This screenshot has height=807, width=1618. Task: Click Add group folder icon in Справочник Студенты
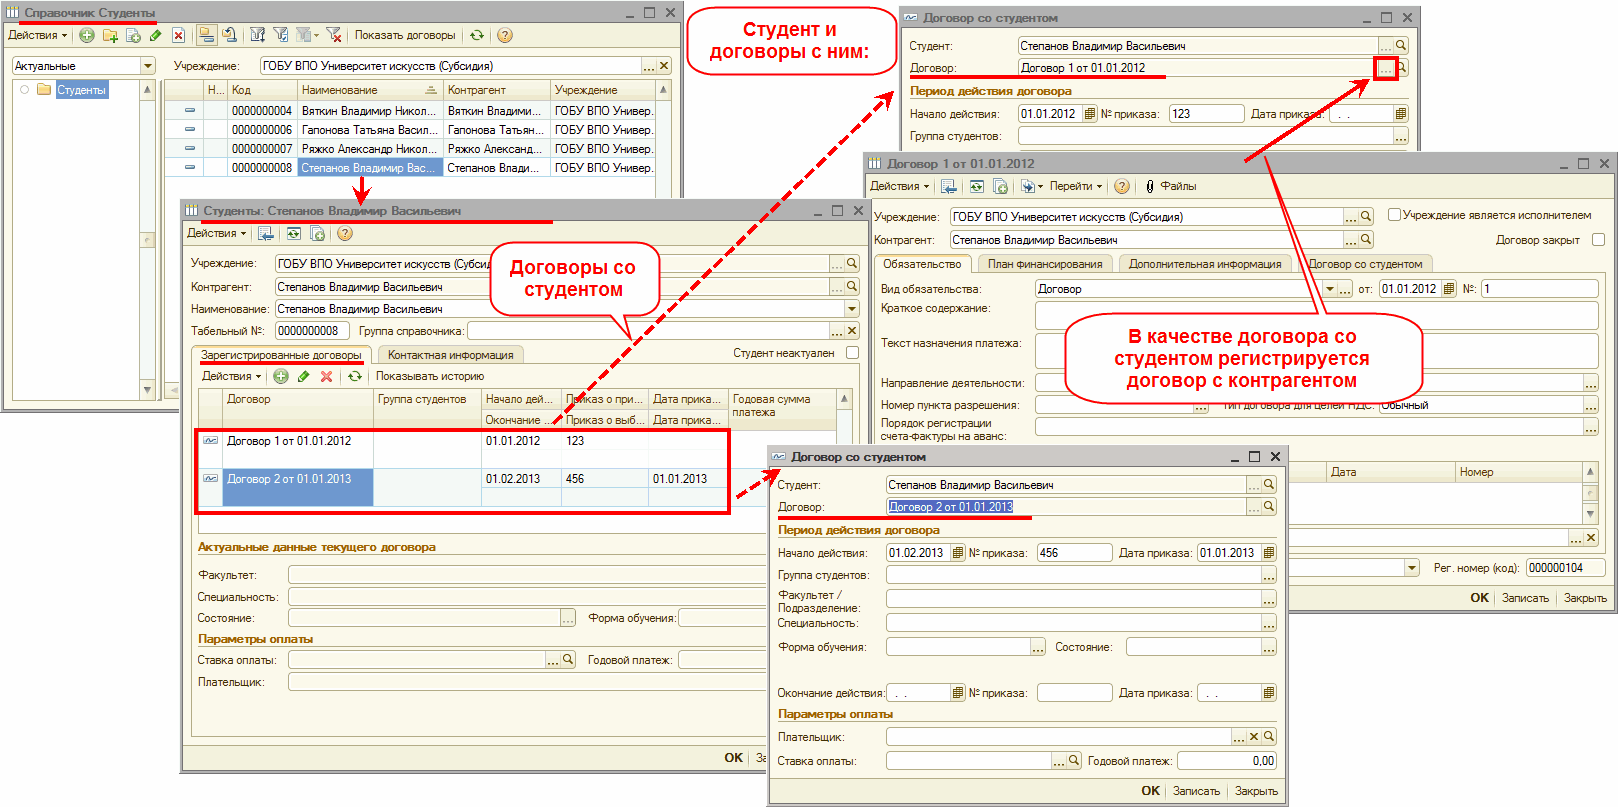[110, 35]
